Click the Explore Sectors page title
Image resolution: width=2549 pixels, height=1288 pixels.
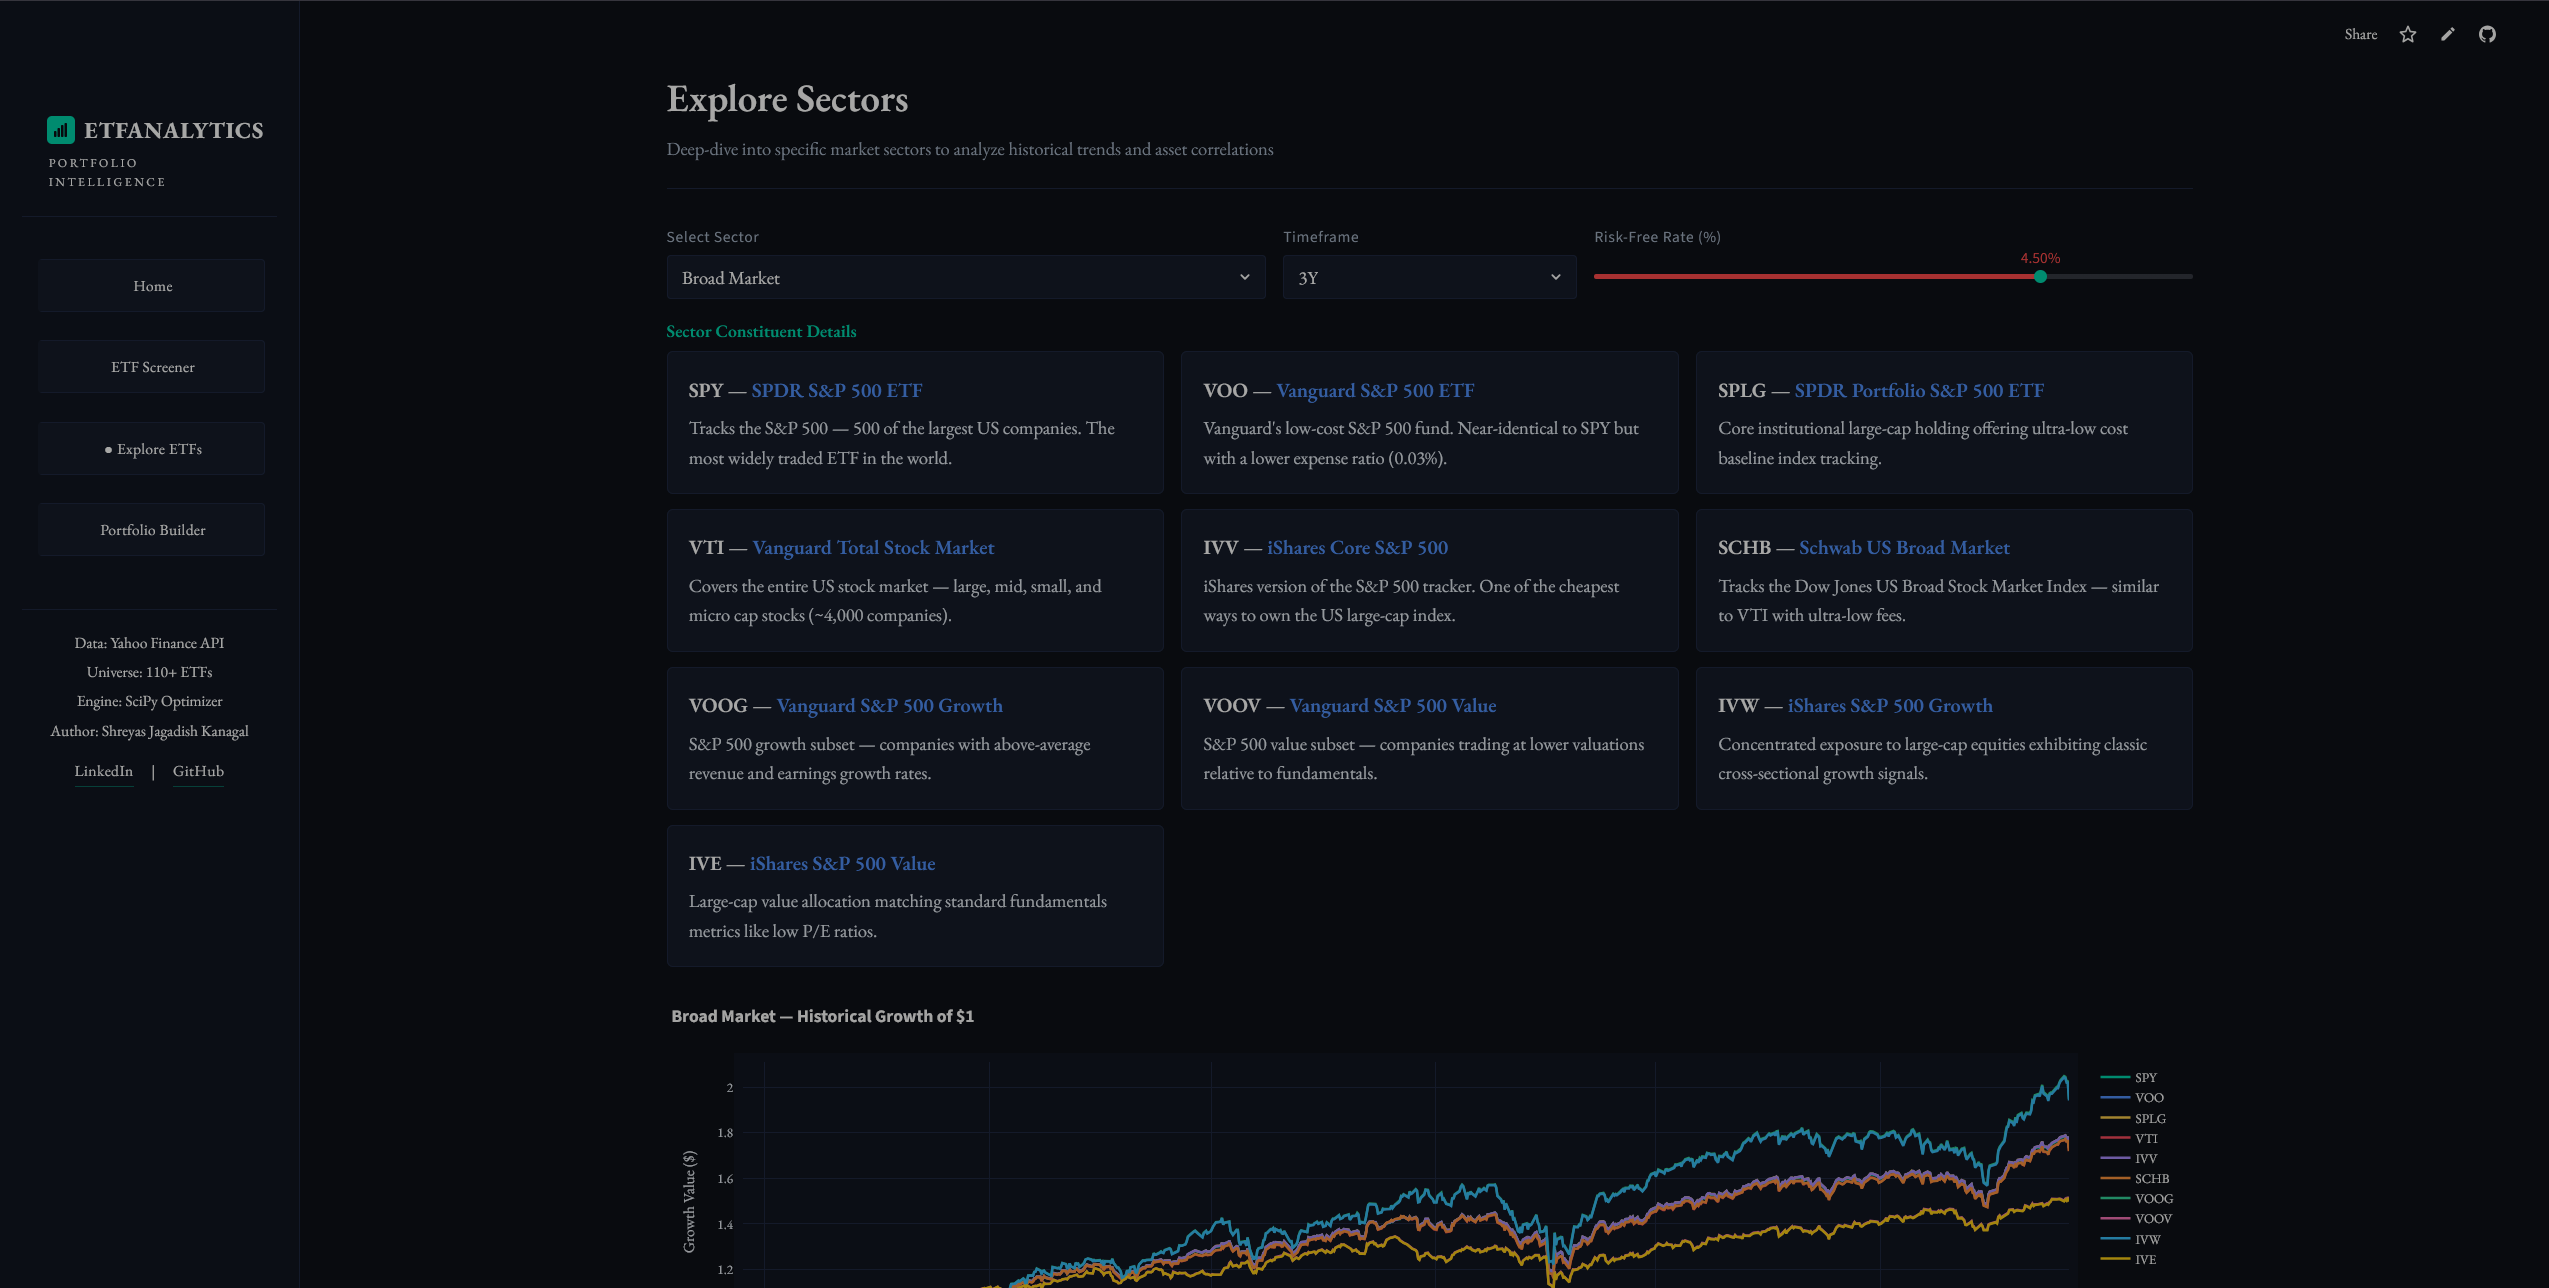(x=787, y=99)
